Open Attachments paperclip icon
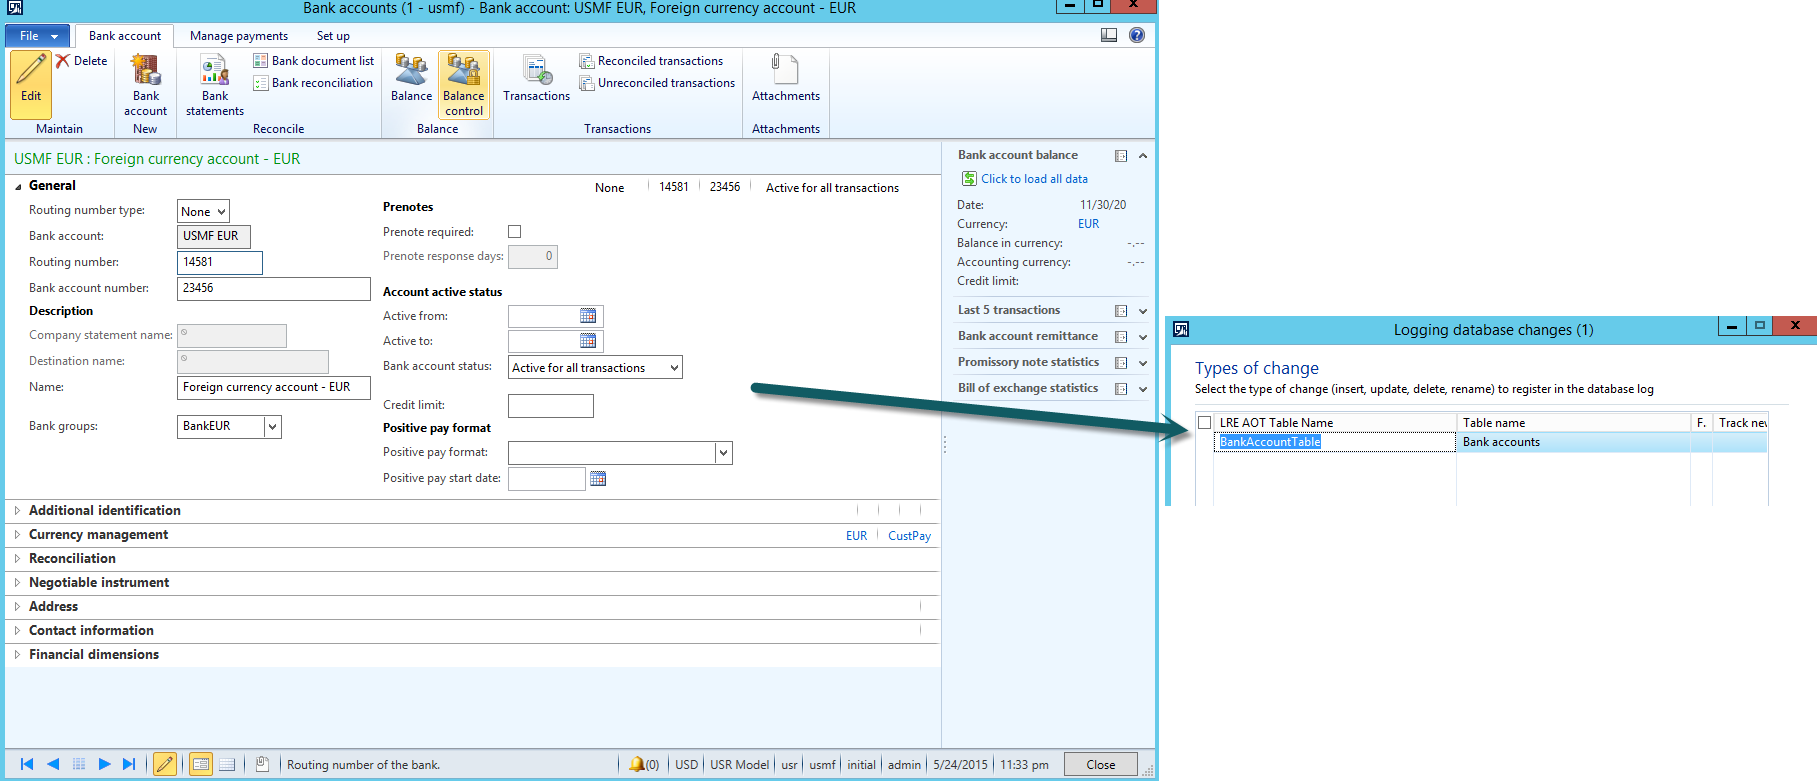The image size is (1817, 781). coord(785,70)
